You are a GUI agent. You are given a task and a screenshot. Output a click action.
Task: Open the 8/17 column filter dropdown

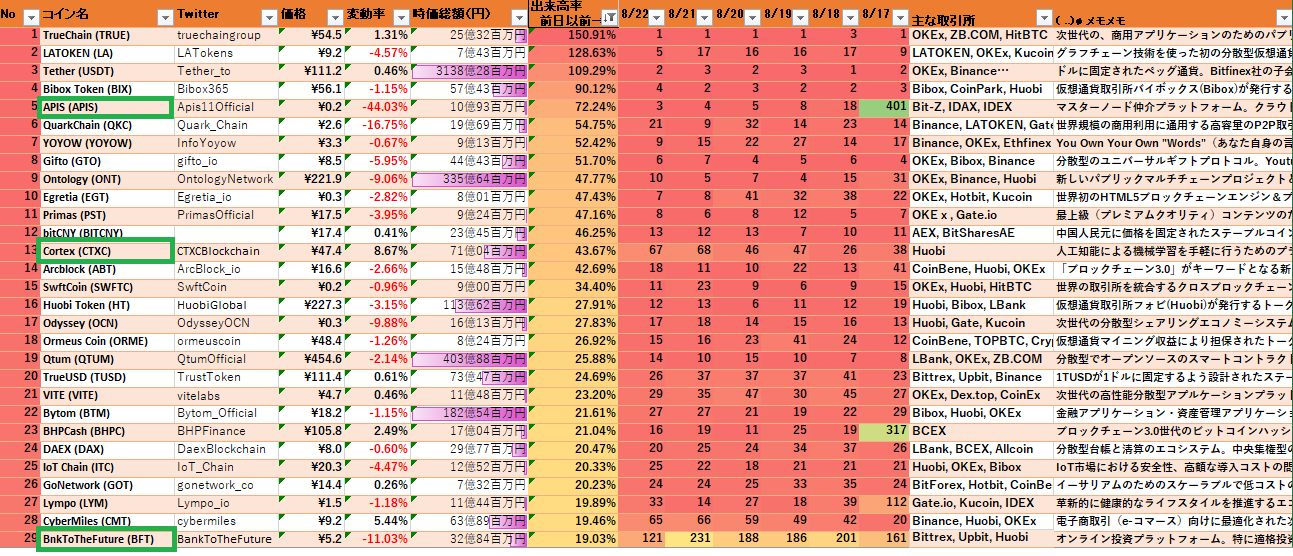(x=900, y=17)
